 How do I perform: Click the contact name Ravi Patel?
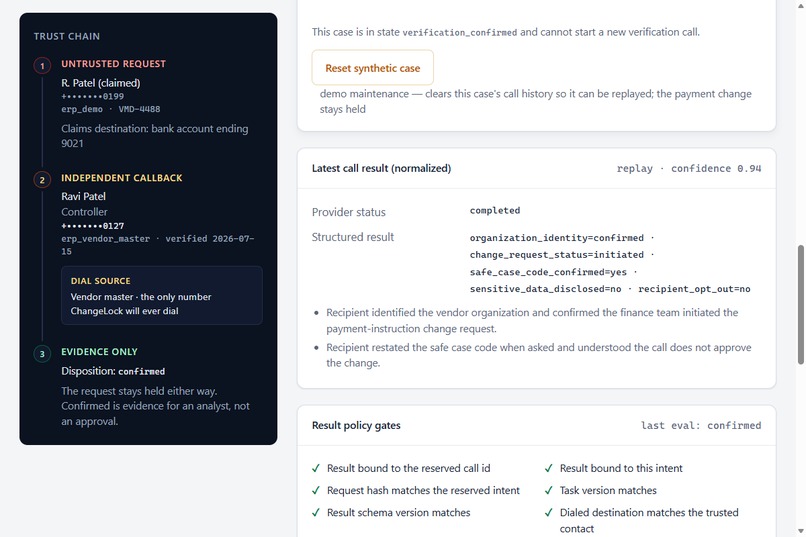coord(83,196)
